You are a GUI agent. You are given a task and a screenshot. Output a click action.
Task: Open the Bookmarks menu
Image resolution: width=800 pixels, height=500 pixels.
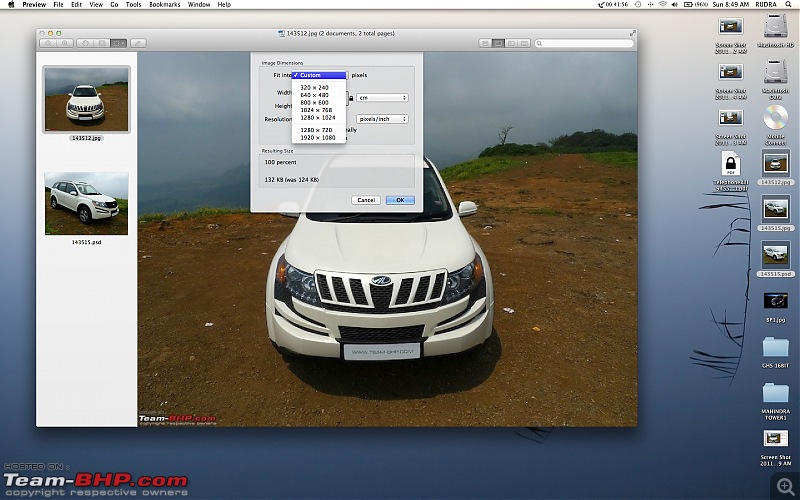tap(164, 4)
